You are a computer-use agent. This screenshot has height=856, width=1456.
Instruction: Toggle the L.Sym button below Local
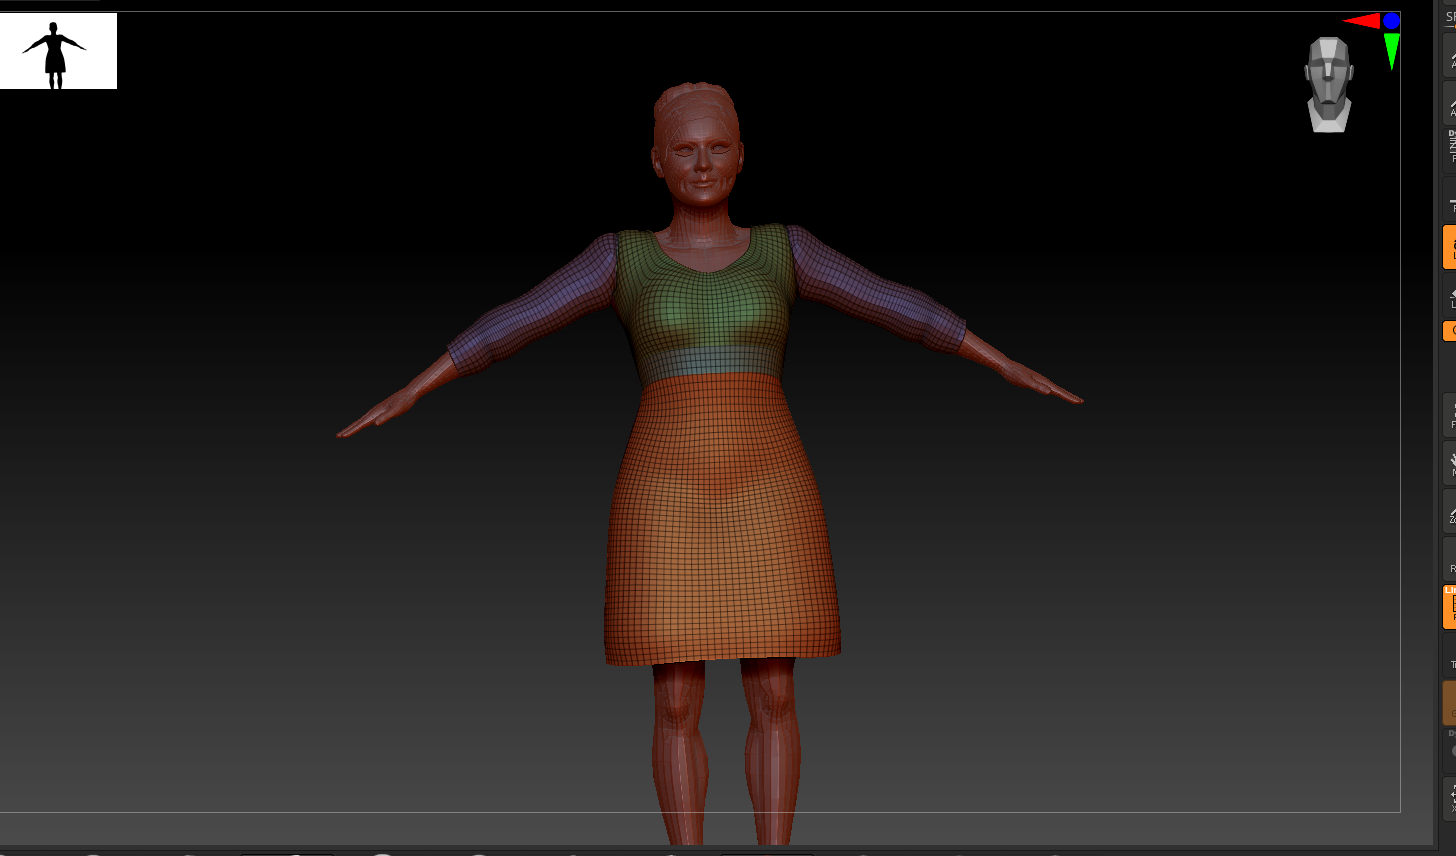1450,295
